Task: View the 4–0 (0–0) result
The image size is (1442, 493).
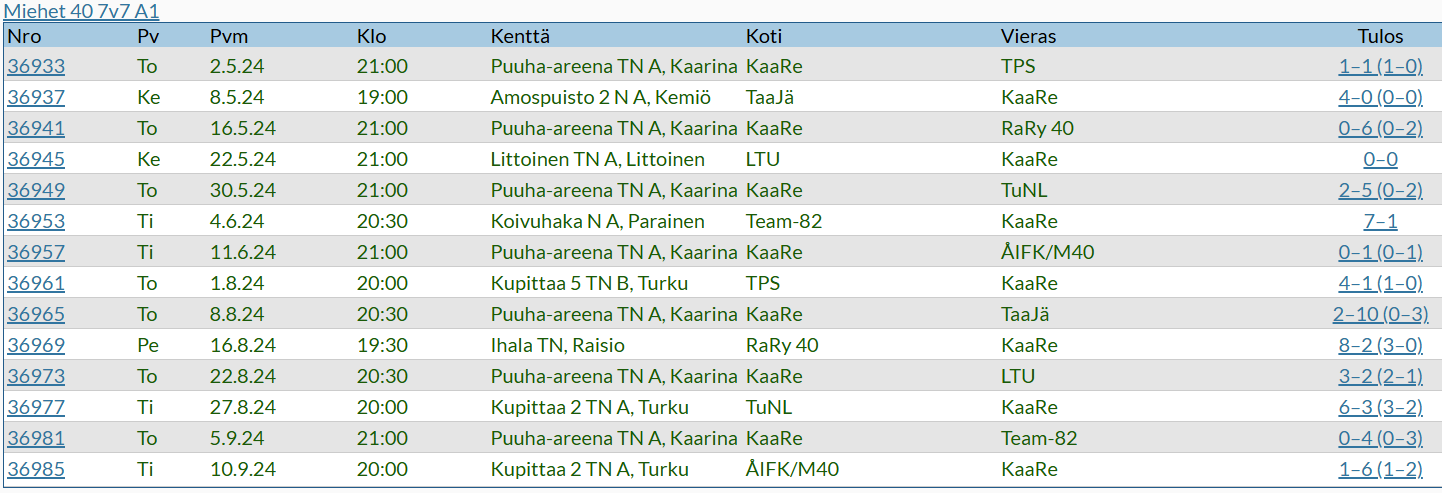Action: click(x=1380, y=98)
